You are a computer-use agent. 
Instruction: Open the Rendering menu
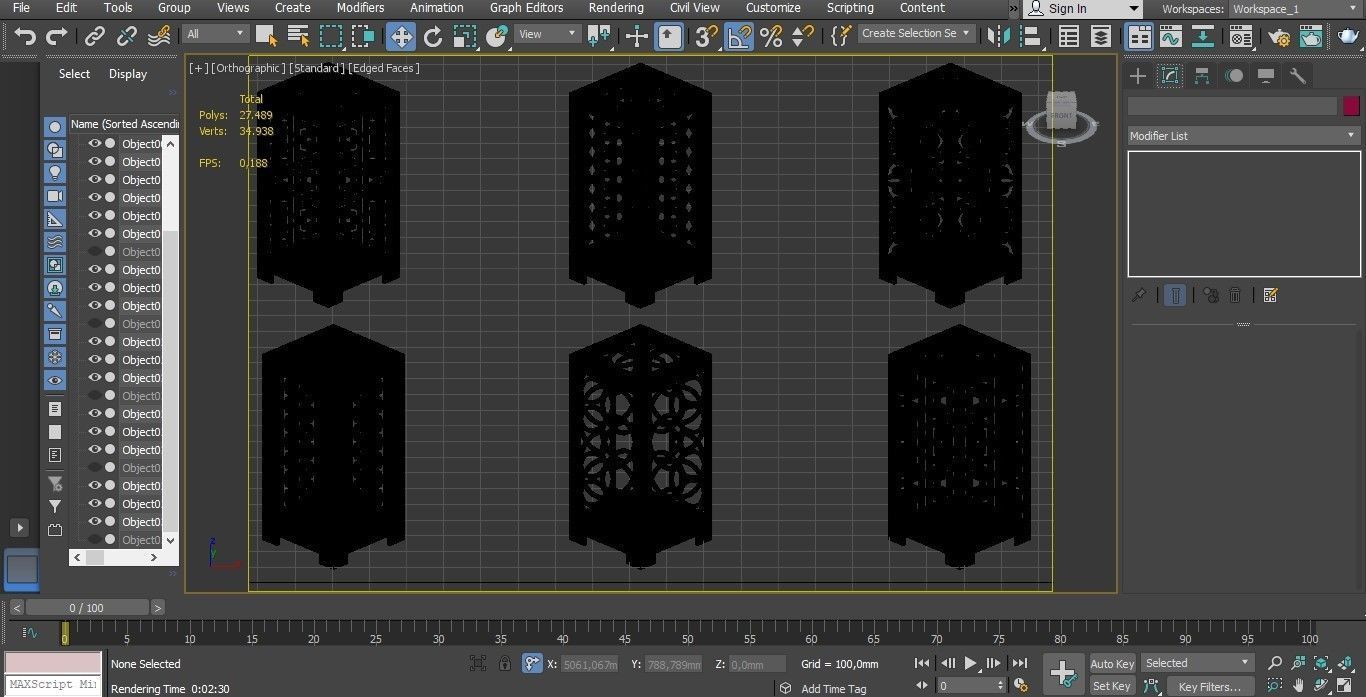tap(616, 8)
